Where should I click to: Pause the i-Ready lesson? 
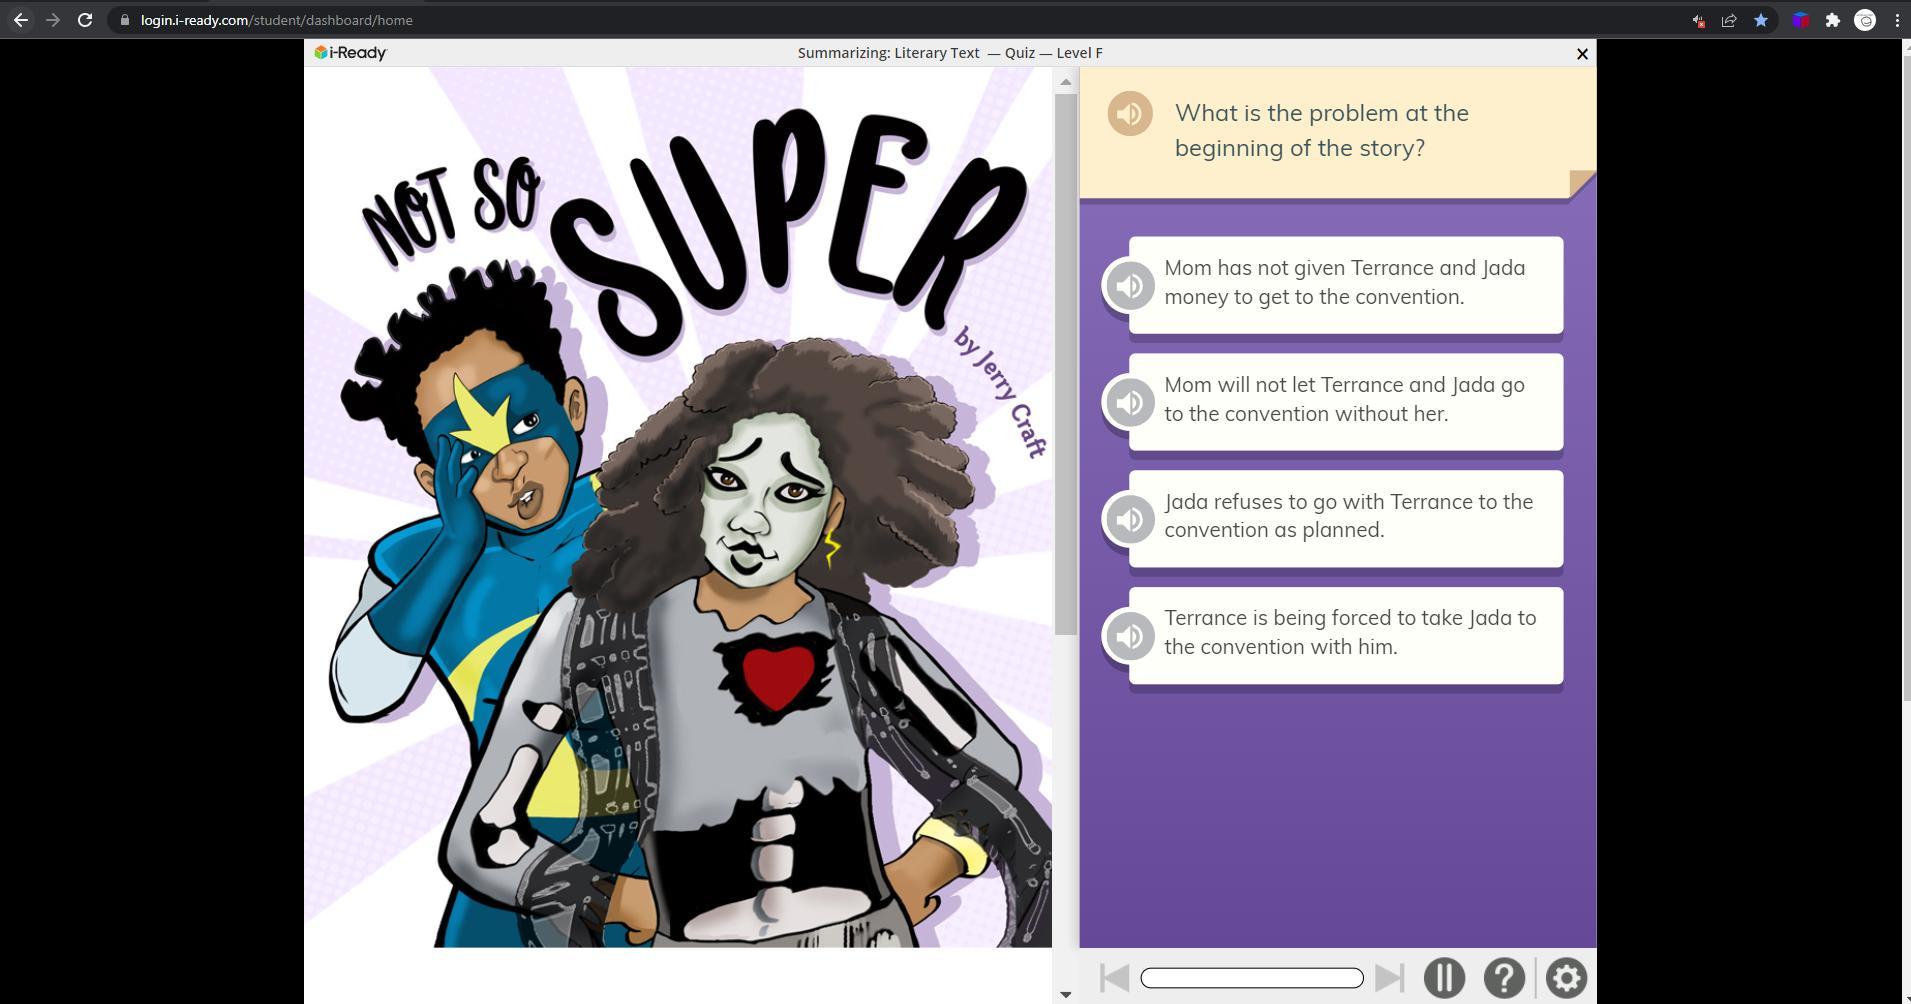tap(1444, 978)
